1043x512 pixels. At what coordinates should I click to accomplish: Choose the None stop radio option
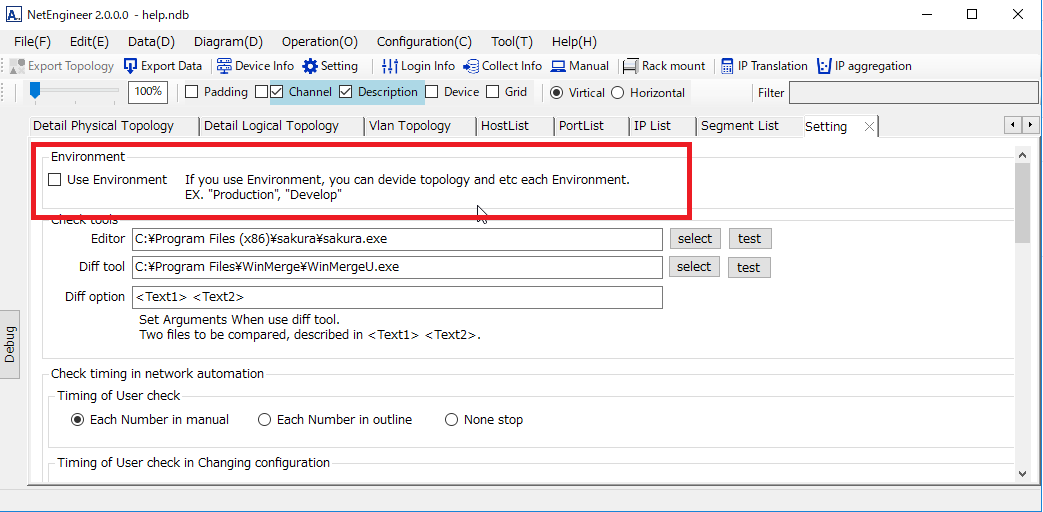tap(451, 420)
